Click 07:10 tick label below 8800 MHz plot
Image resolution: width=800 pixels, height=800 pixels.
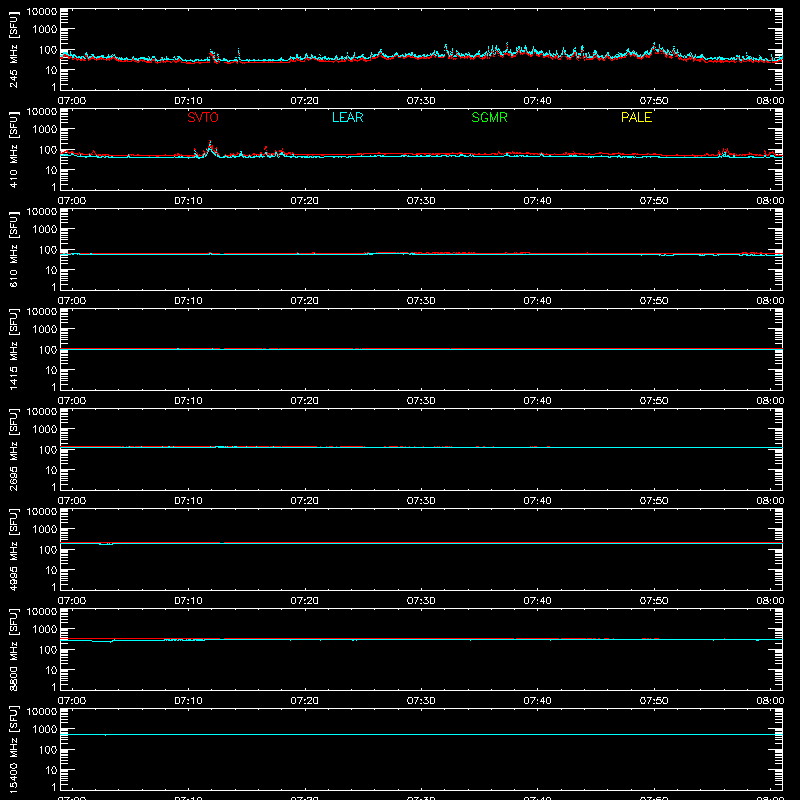(188, 701)
